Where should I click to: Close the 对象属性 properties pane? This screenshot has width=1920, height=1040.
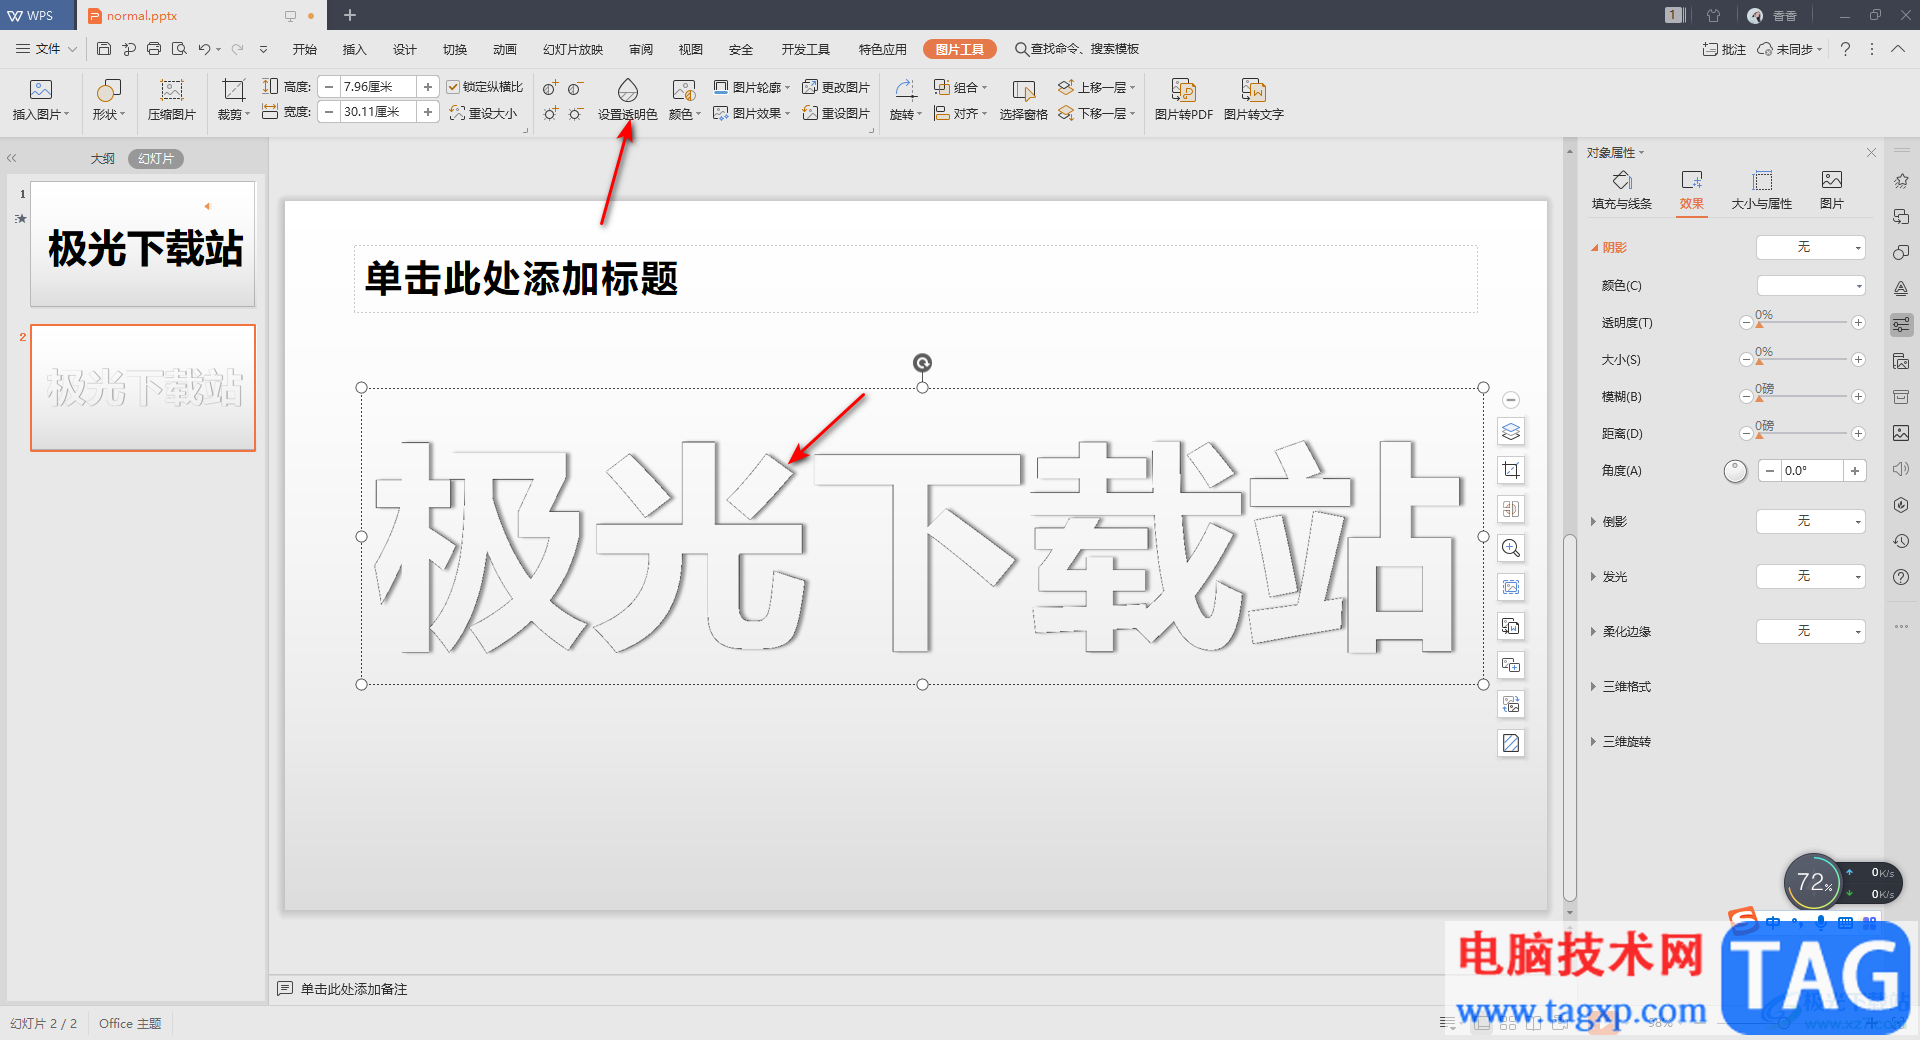coord(1871,152)
